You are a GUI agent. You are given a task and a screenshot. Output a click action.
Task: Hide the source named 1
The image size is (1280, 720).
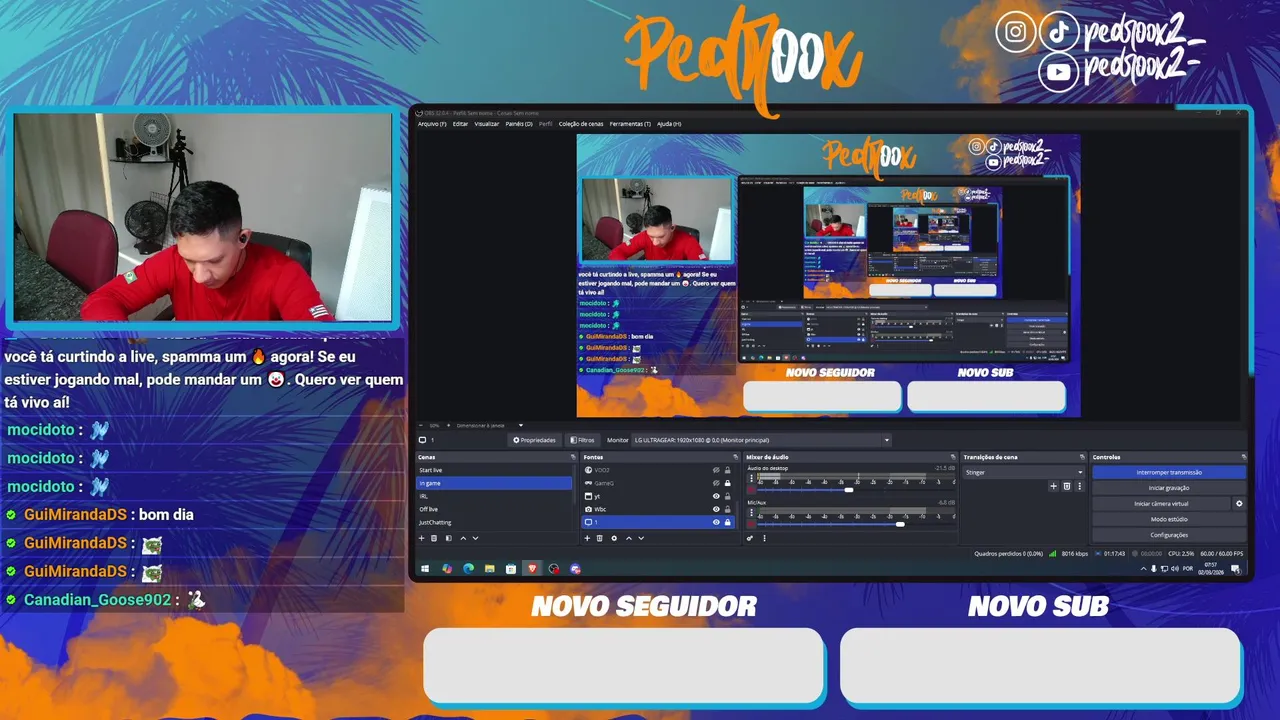[x=716, y=522]
